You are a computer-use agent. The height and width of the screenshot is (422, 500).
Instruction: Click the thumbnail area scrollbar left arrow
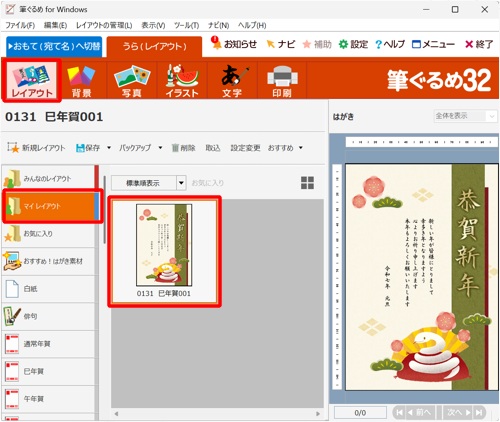point(116,414)
